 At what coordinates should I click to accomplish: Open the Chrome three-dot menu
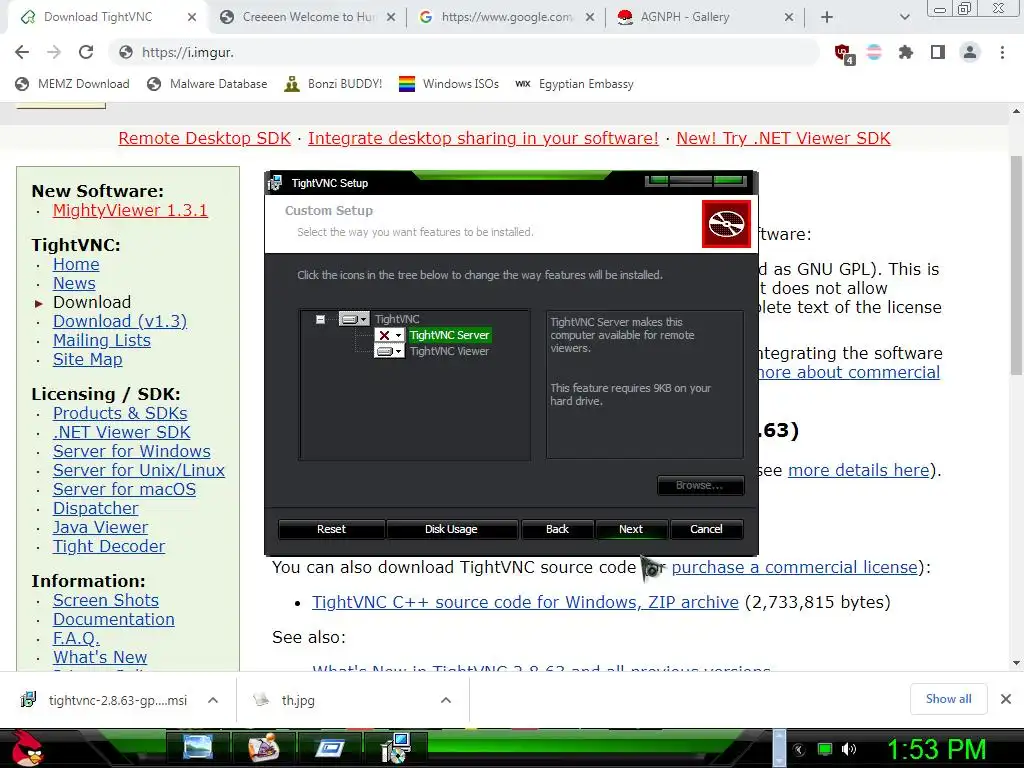[1002, 52]
